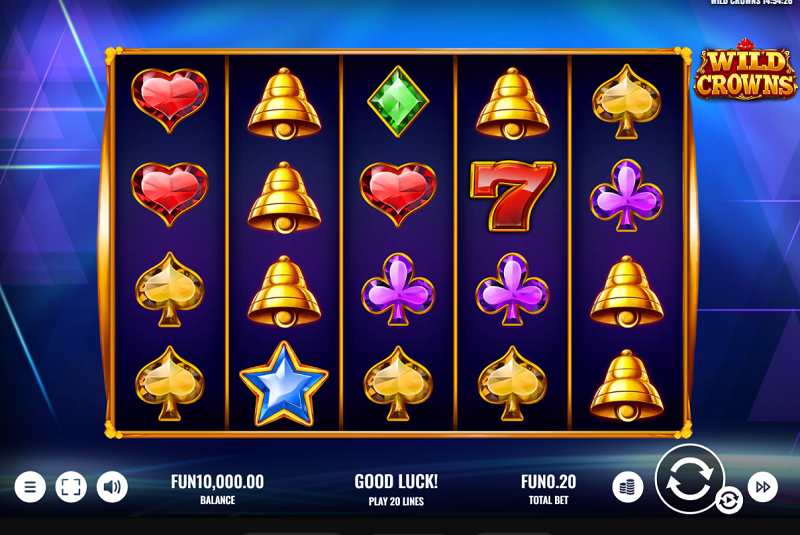Image resolution: width=800 pixels, height=535 pixels.
Task: Click bottom golden bell in fifth reel
Action: coord(627,386)
